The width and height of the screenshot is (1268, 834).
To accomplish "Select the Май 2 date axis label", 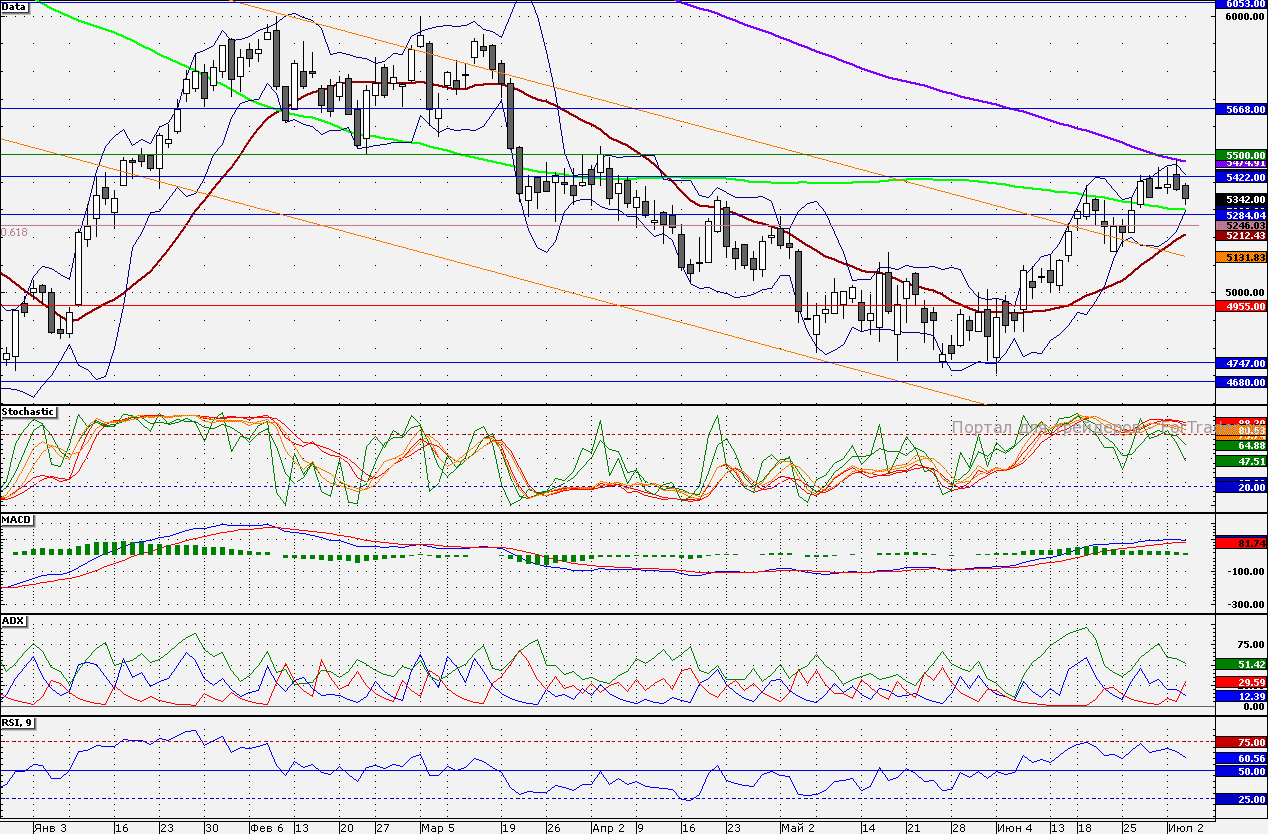I will point(797,828).
